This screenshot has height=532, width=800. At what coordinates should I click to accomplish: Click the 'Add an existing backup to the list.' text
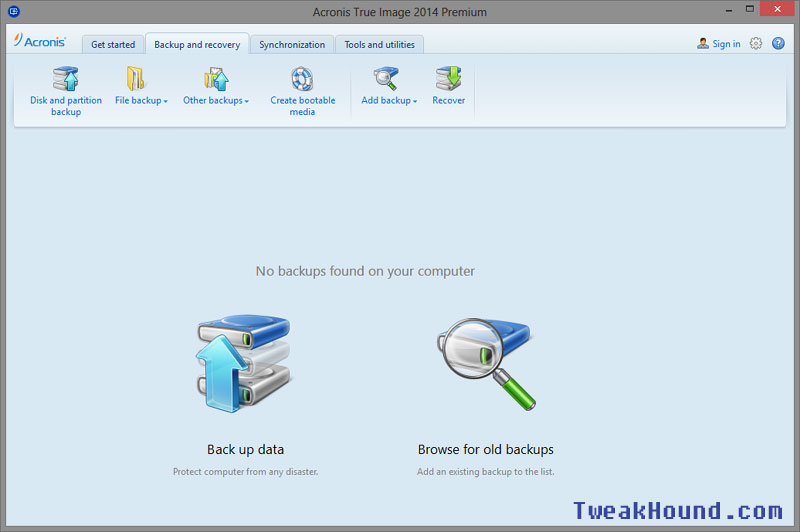[x=485, y=472]
